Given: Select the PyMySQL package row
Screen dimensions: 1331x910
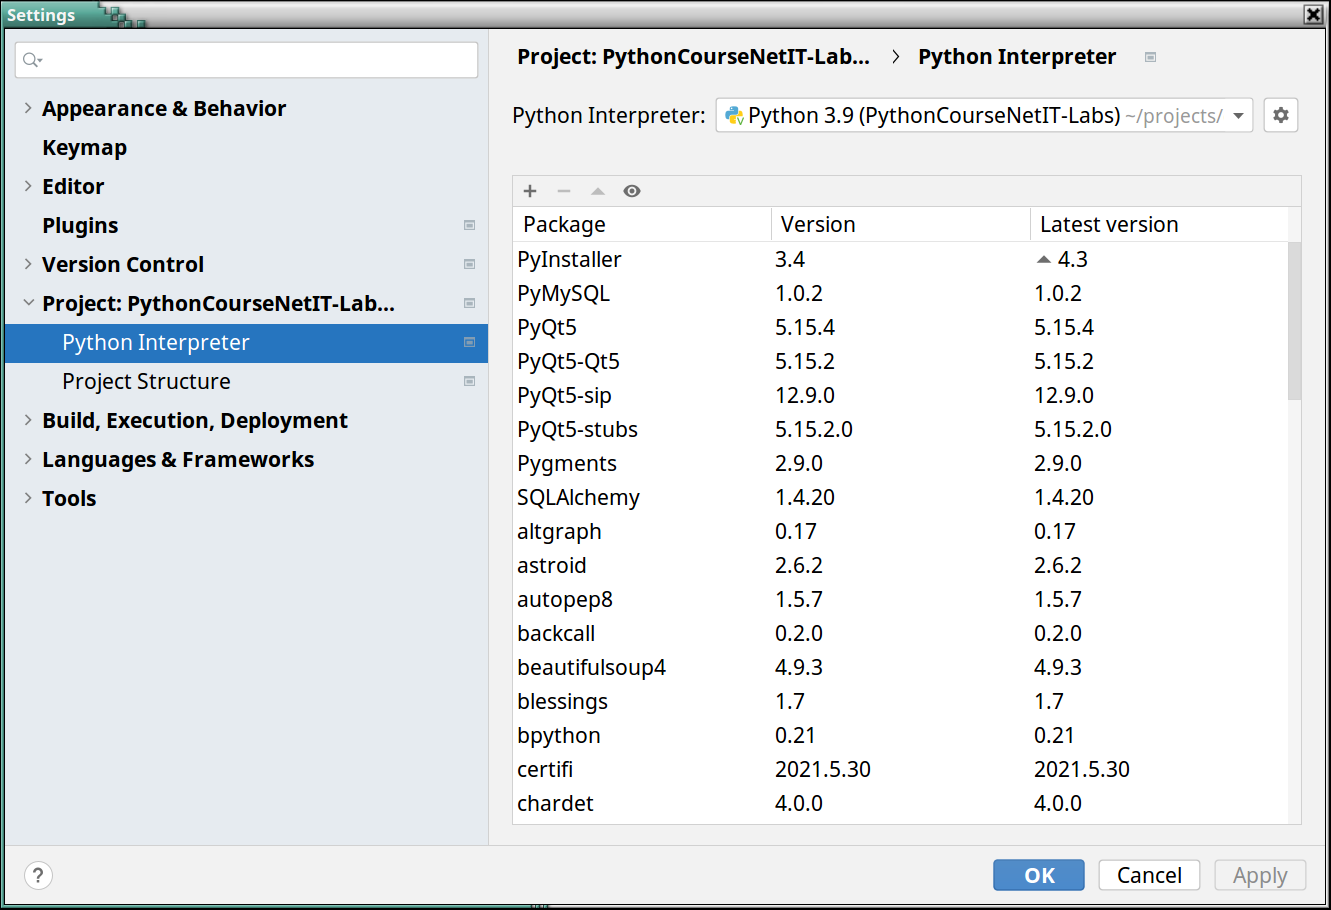Looking at the screenshot, I should coord(901,293).
